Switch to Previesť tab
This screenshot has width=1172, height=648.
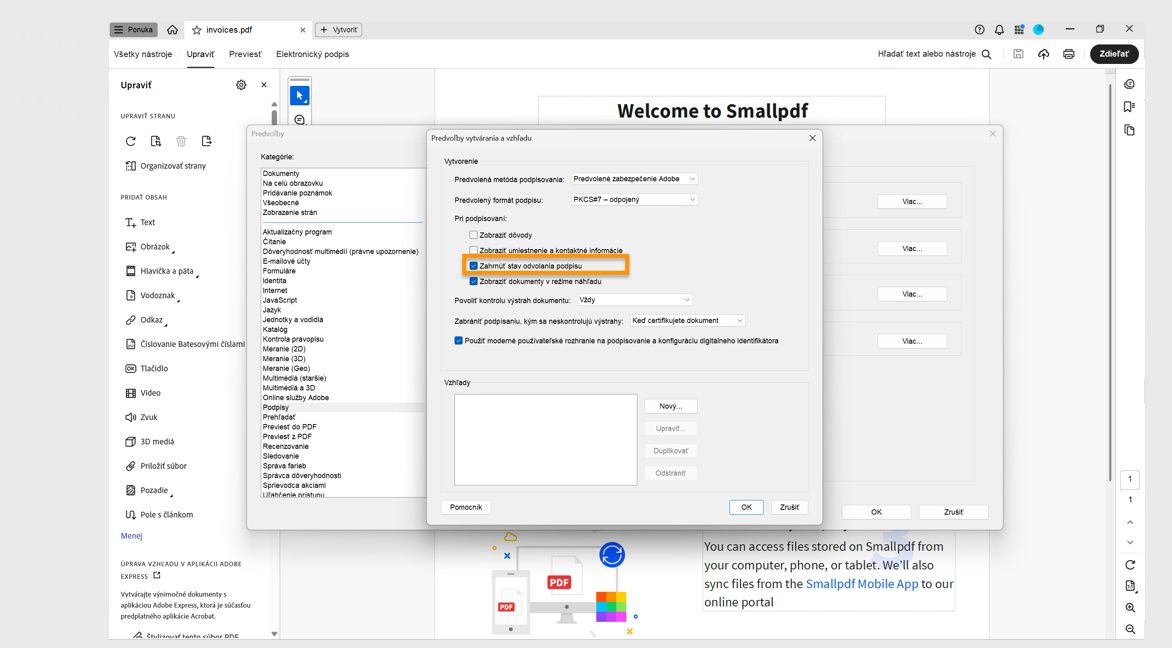[245, 54]
